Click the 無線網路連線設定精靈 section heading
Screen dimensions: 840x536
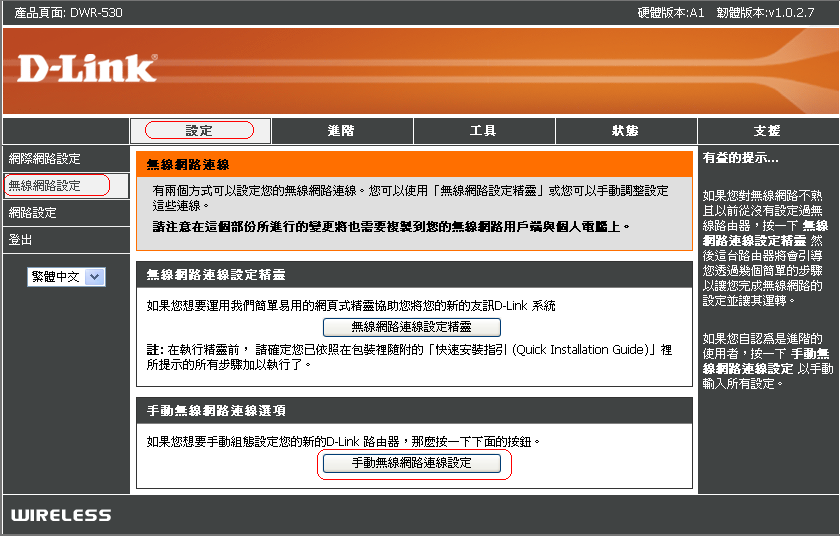(414, 275)
